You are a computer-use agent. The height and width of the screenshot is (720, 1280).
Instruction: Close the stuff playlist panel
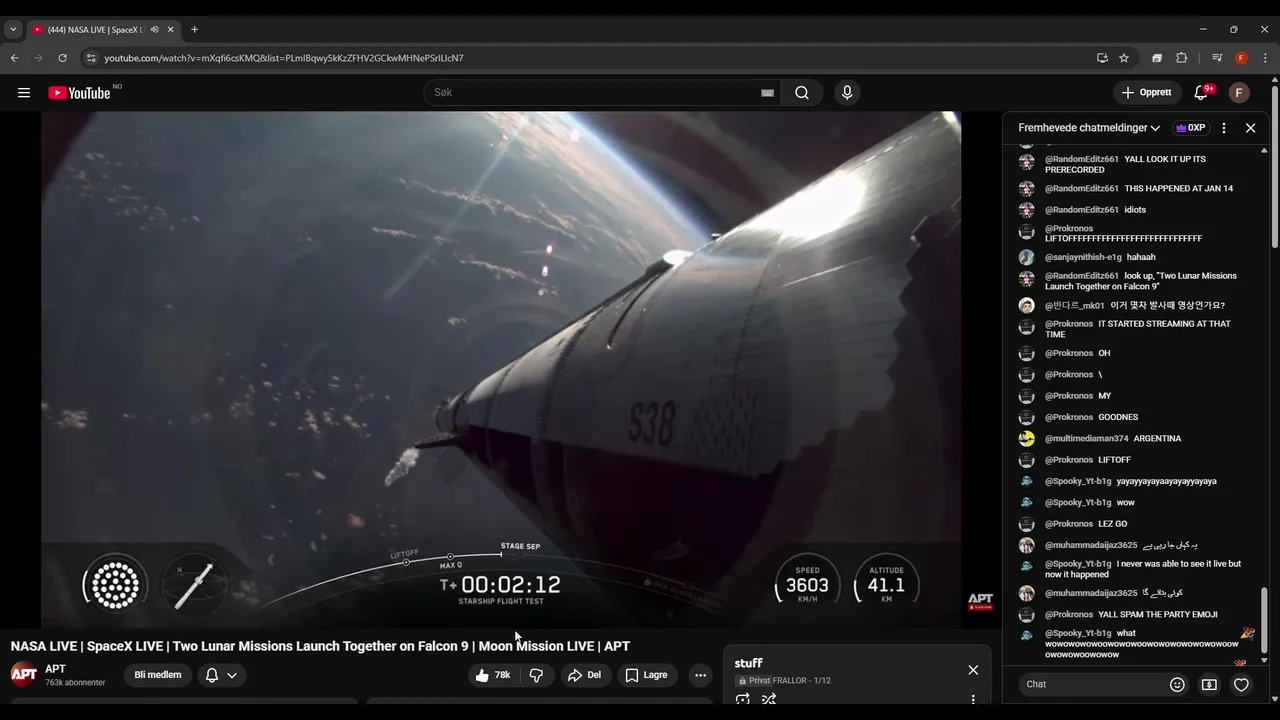[x=973, y=670]
